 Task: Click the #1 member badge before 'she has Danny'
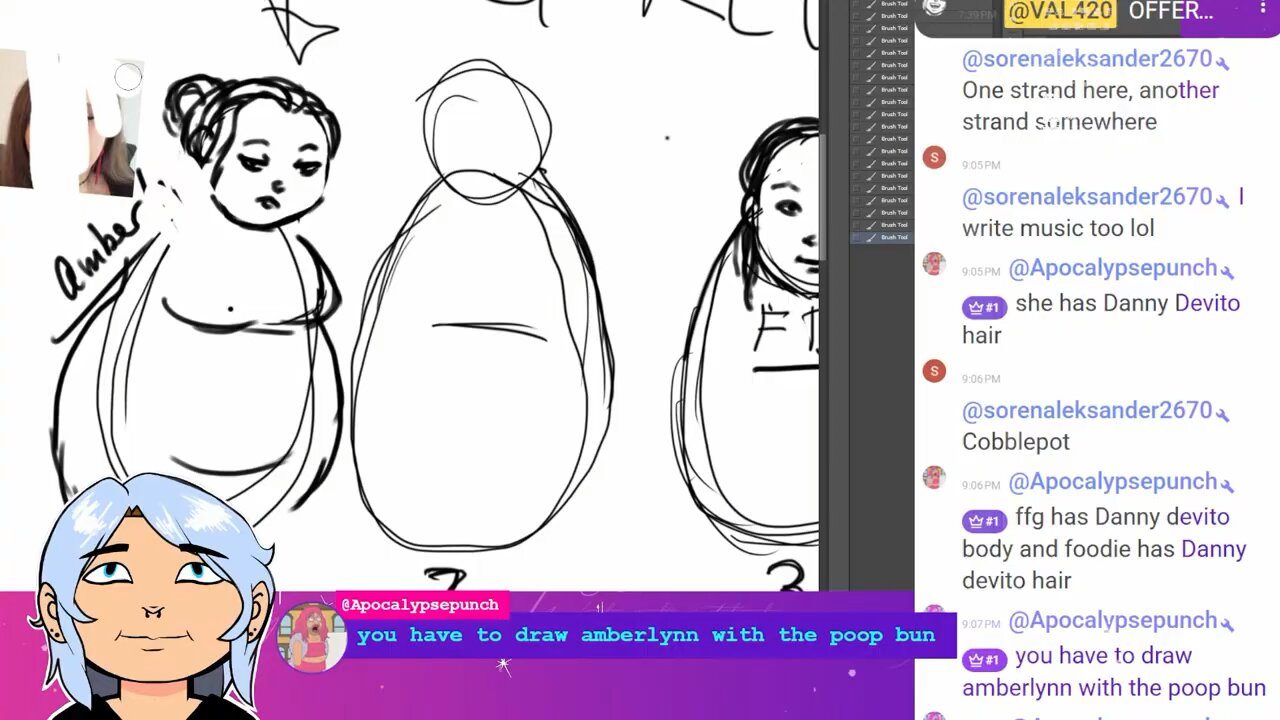984,306
